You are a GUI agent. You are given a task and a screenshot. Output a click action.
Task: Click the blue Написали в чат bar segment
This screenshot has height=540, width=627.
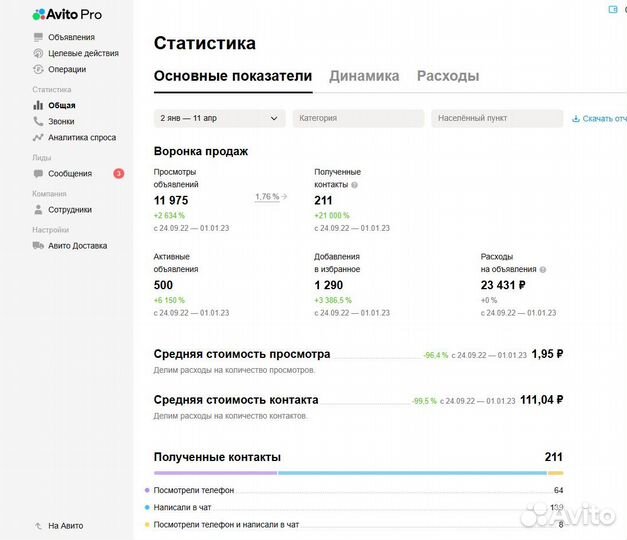(x=413, y=473)
